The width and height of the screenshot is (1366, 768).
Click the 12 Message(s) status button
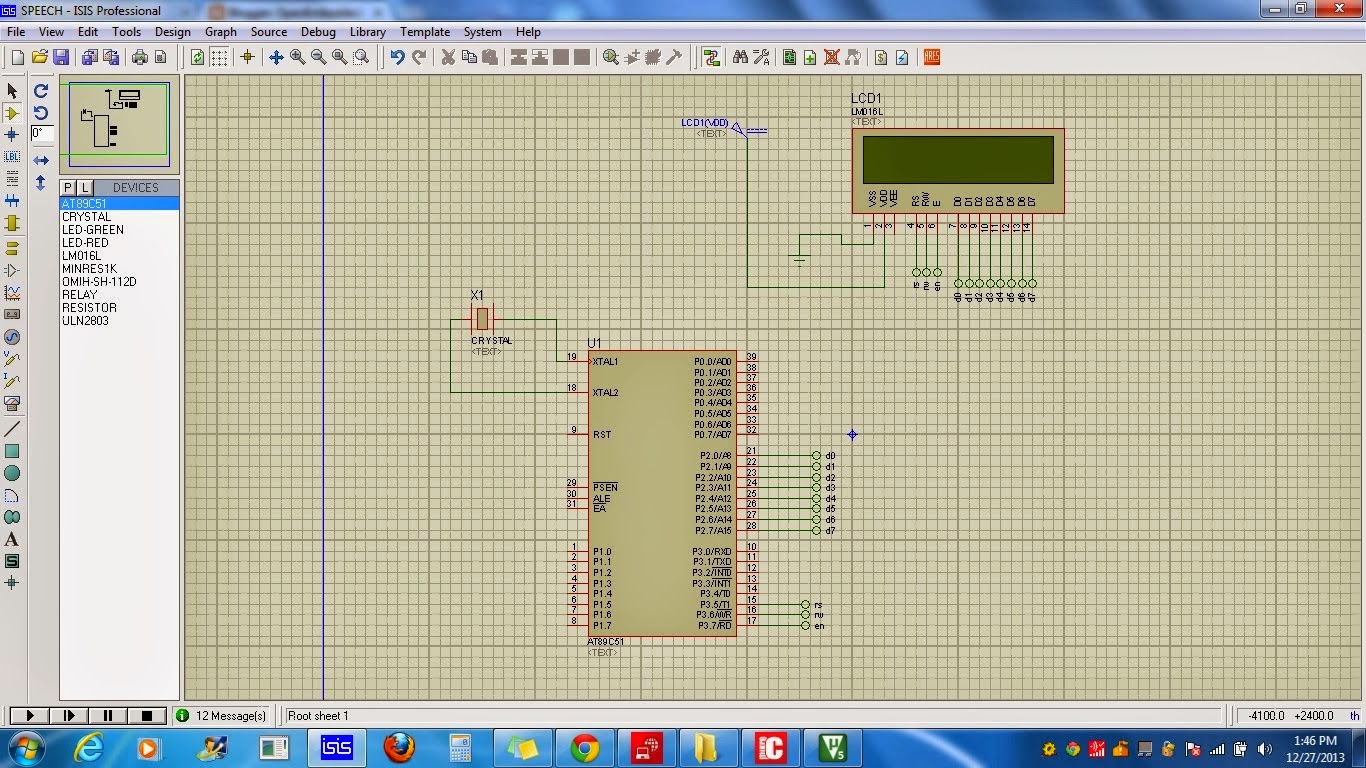[222, 715]
